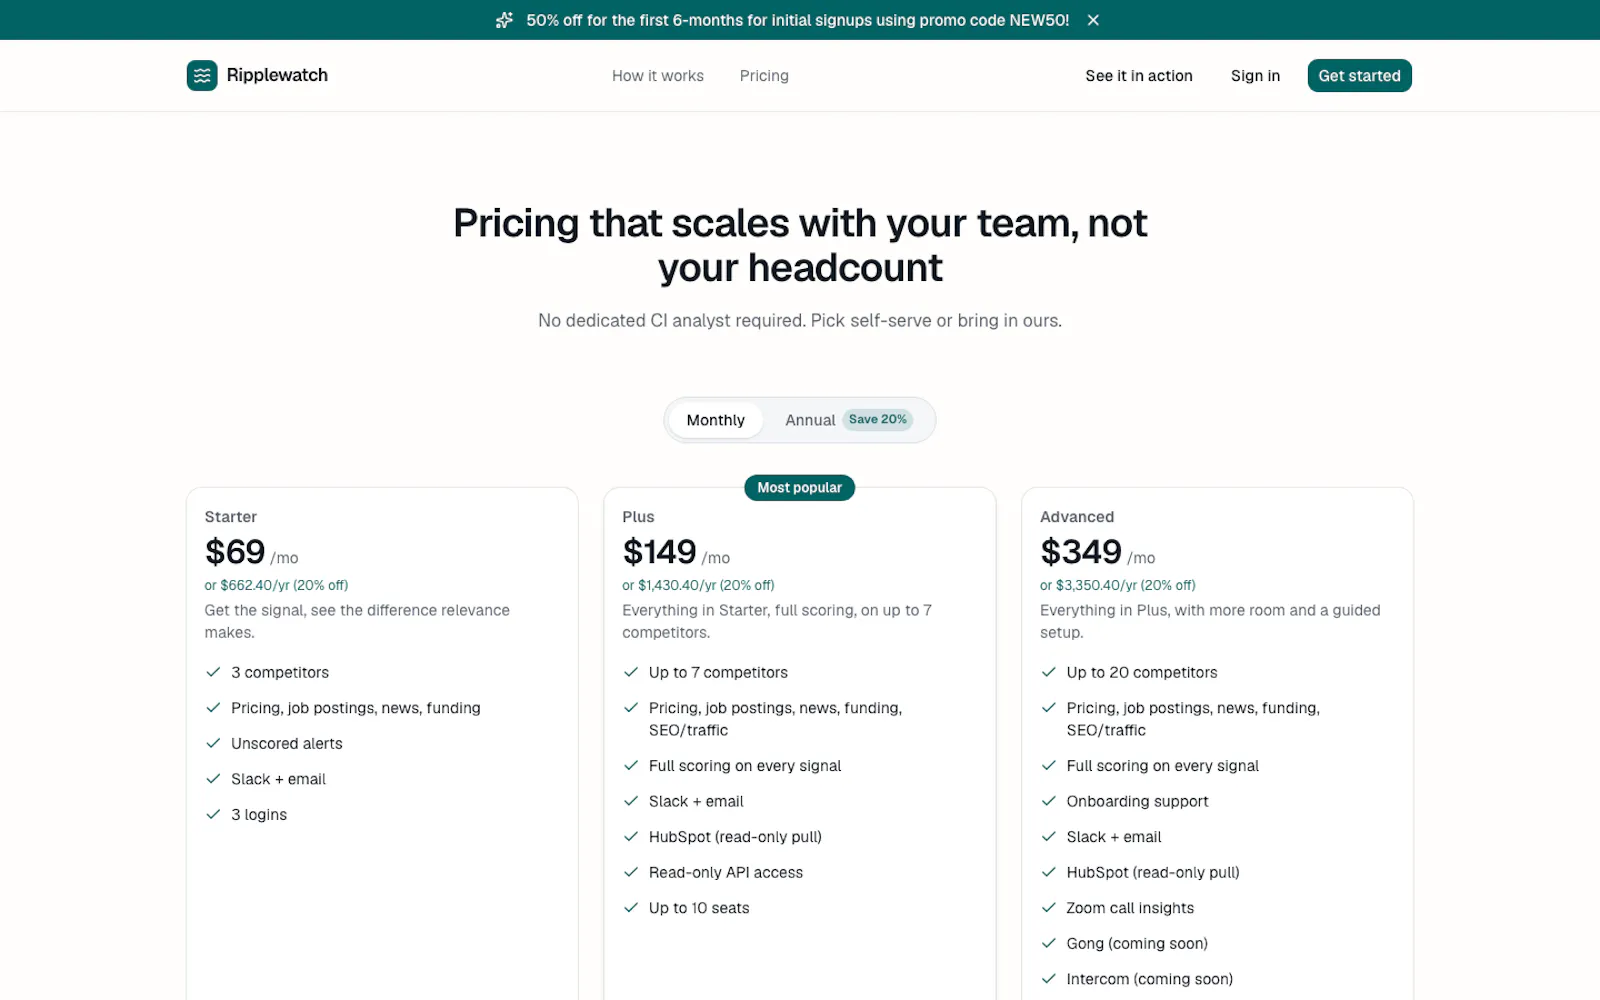Click checkmark next to Up to 10 seats
Screen dimensions: 1600x1000
(x=631, y=908)
